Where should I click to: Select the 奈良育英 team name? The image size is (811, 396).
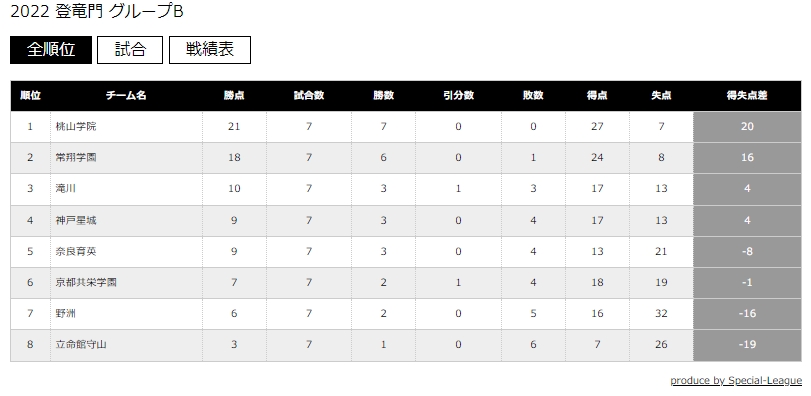pyautogui.click(x=76, y=252)
